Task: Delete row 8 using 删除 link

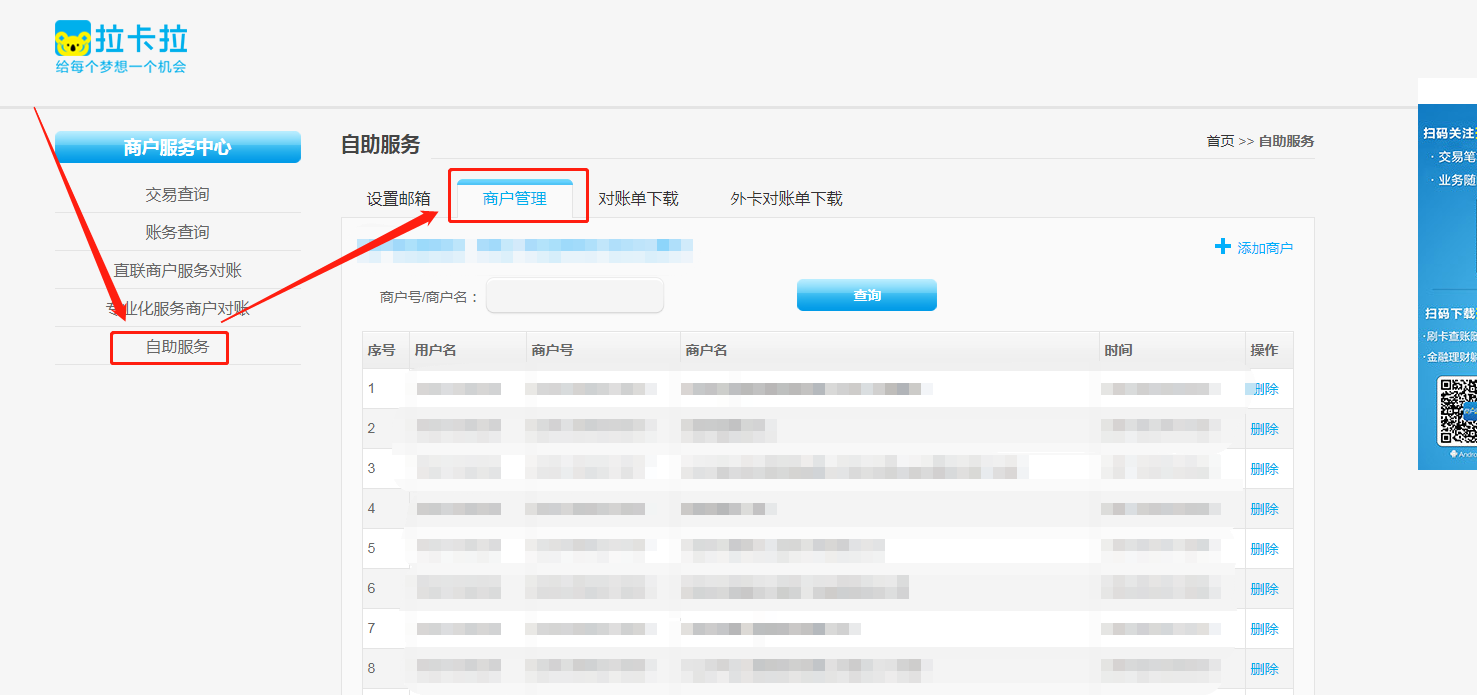Action: (x=1265, y=669)
